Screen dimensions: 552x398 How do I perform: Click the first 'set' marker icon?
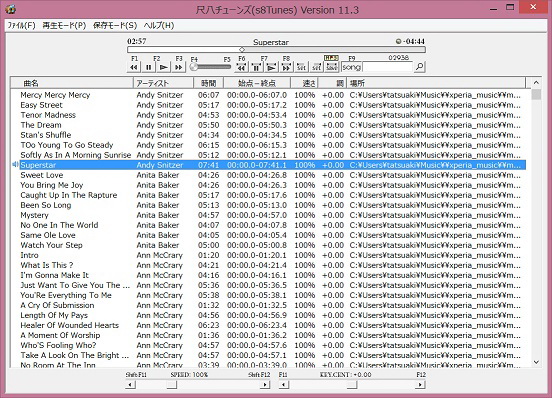pyautogui.click(x=301, y=67)
